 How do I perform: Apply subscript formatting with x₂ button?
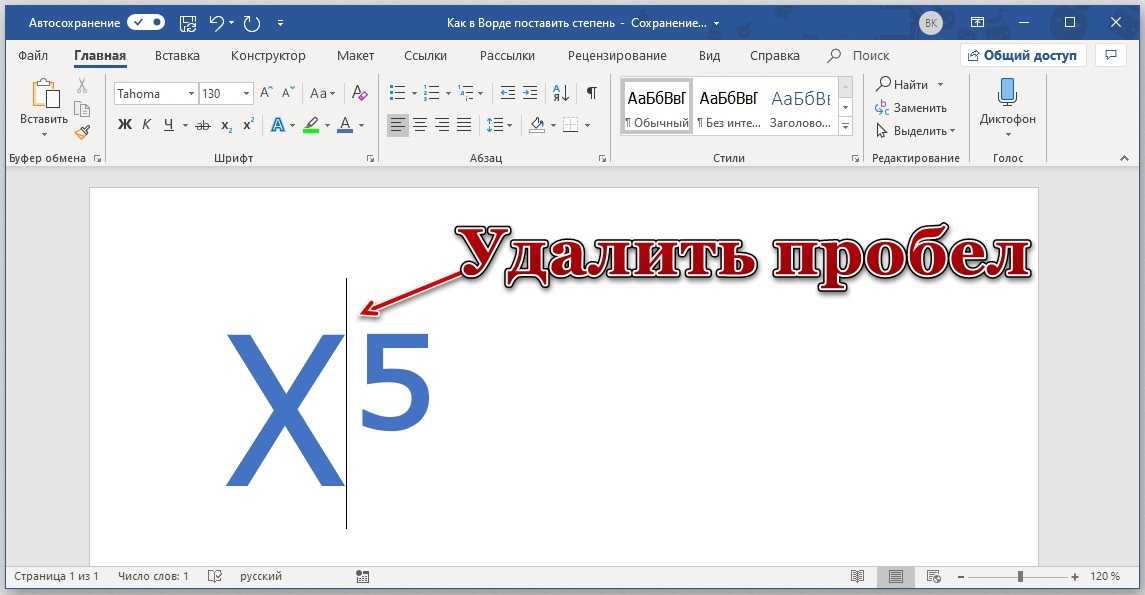tap(226, 125)
